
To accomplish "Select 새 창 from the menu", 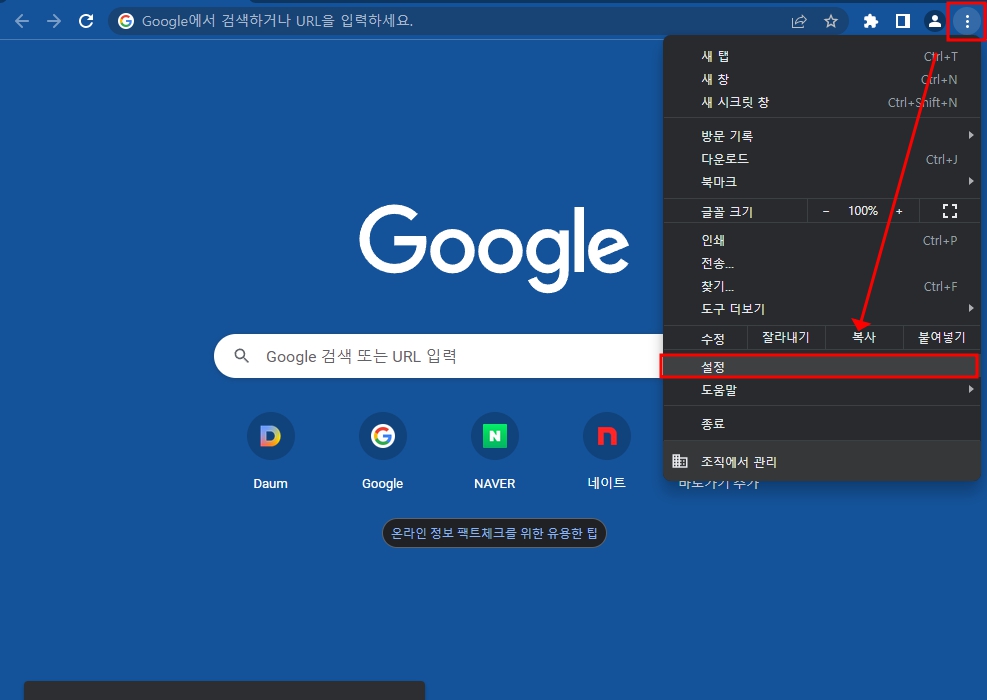I will click(x=822, y=79).
